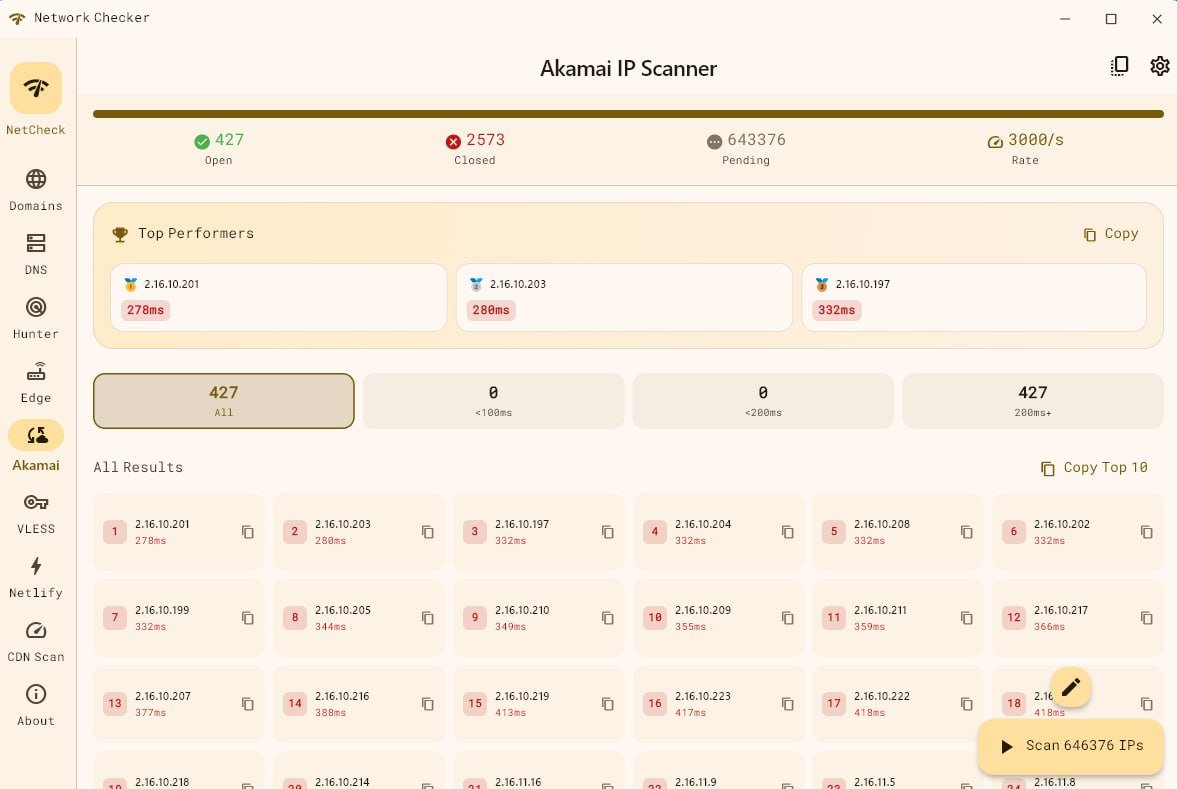Copy IP 2.16.10.217 result entry
The height and width of the screenshot is (789, 1177).
pyautogui.click(x=1147, y=618)
